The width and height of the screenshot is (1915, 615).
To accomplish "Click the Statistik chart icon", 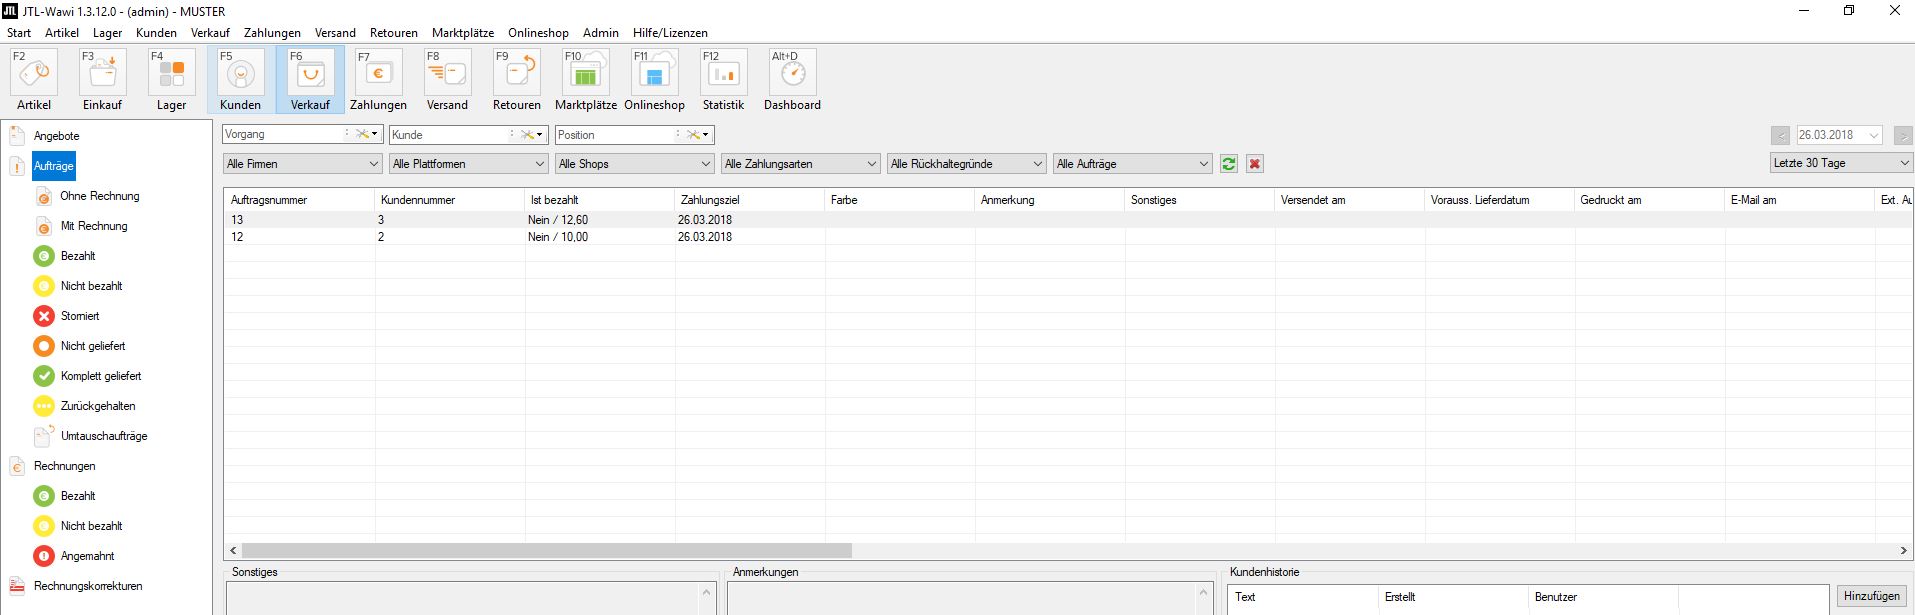I will point(723,75).
